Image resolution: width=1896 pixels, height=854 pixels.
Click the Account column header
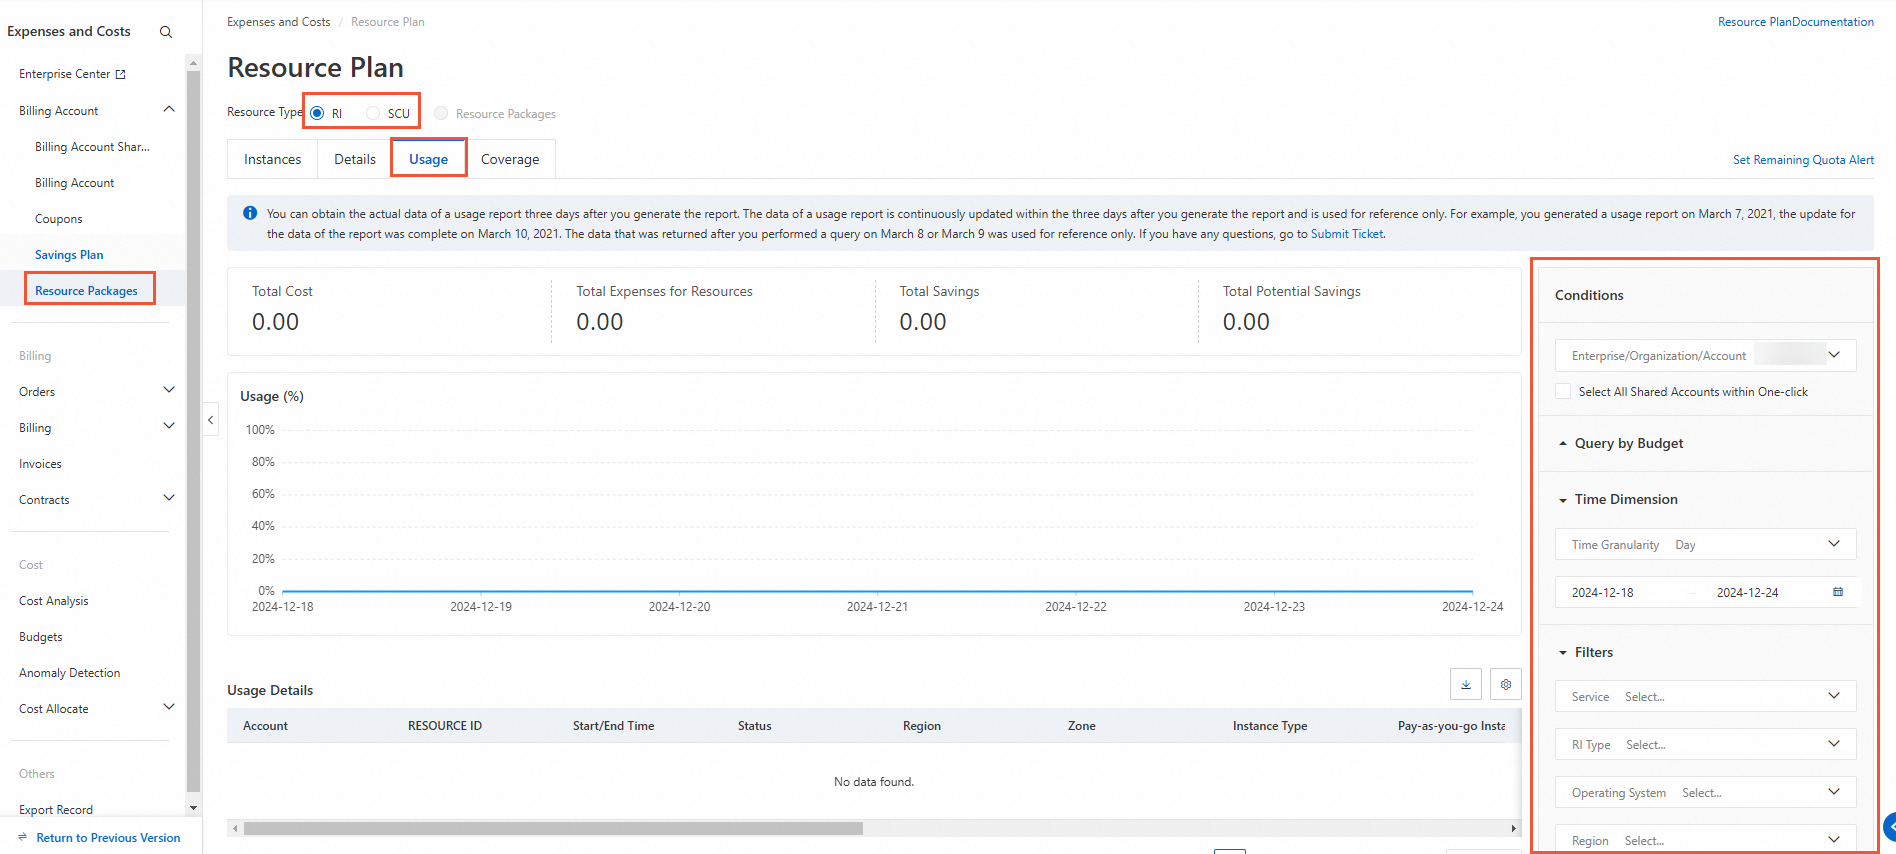[x=265, y=726]
